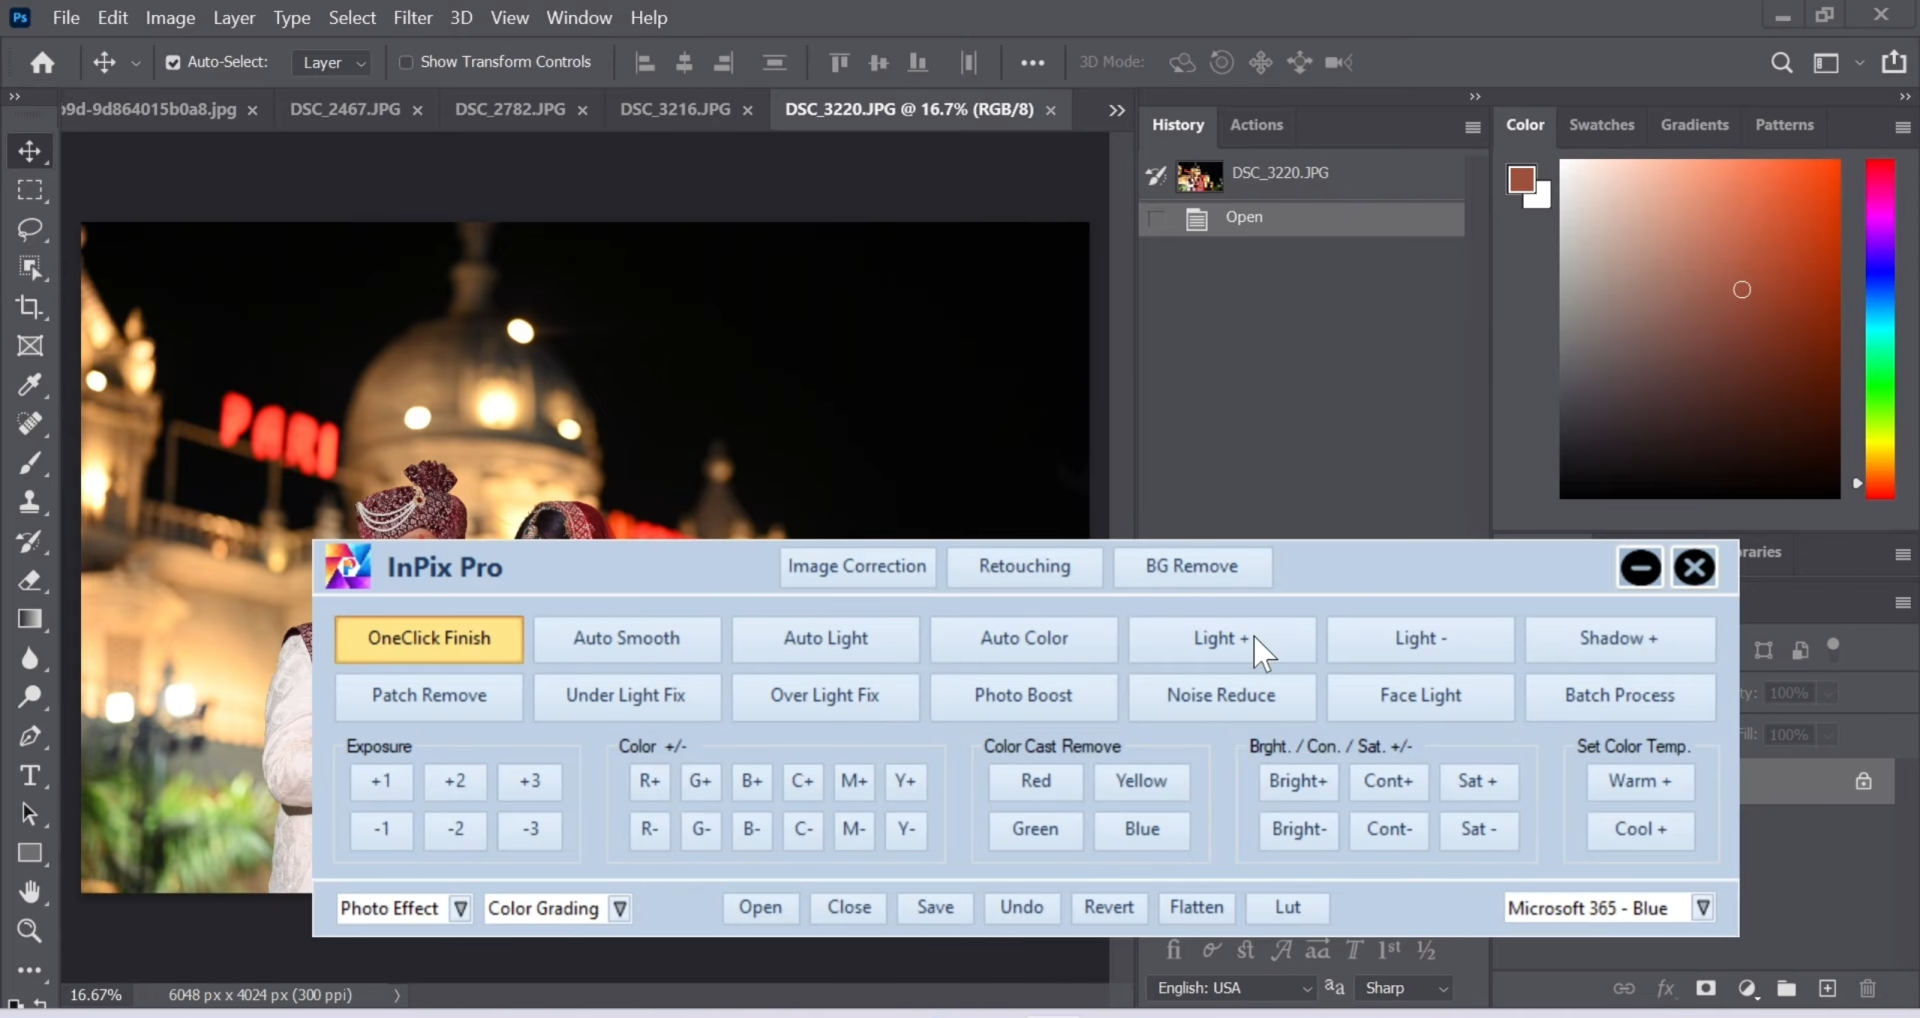Select the Dodge tool
Screen dimensions: 1920x1018
click(x=30, y=697)
